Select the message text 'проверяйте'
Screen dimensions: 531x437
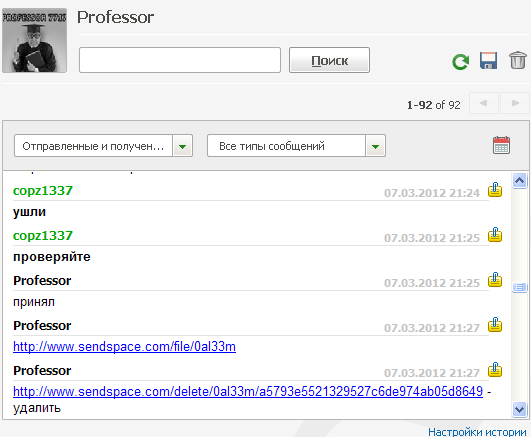click(52, 257)
